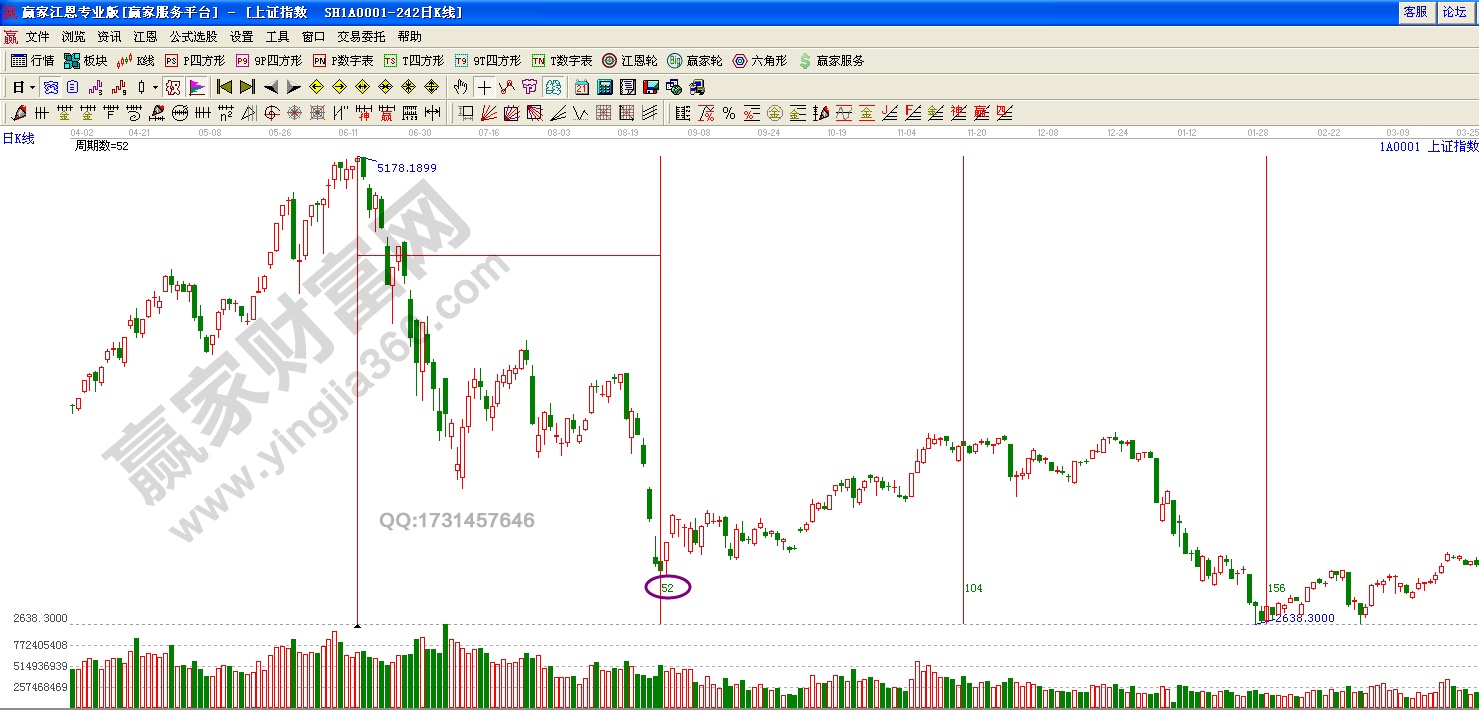Click yellow diamond left-arrow icon
Viewport: 1479px width, 713px height.
pyautogui.click(x=316, y=87)
